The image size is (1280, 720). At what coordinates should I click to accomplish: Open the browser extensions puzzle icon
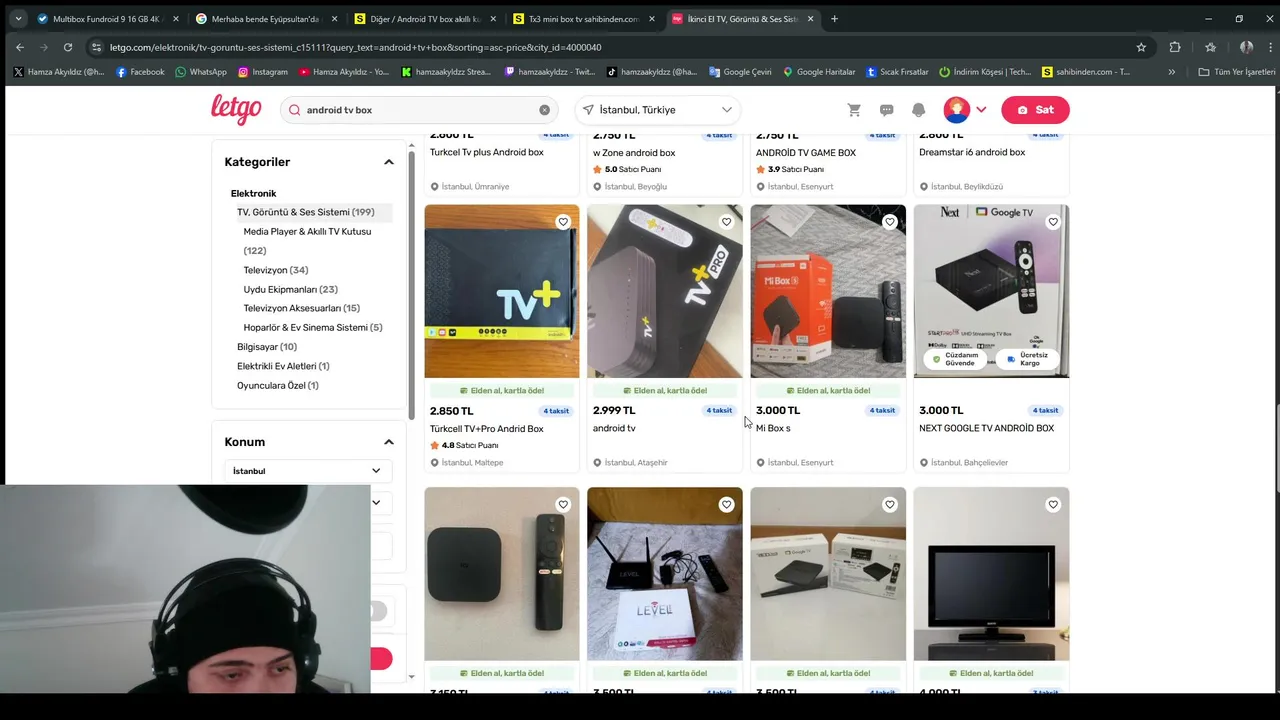[1175, 47]
